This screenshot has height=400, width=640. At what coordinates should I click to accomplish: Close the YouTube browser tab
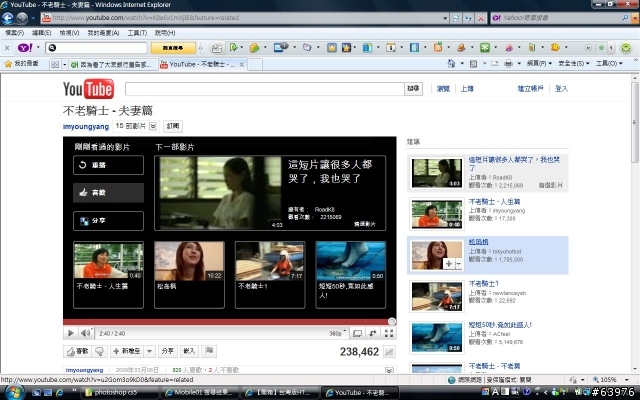click(x=242, y=64)
